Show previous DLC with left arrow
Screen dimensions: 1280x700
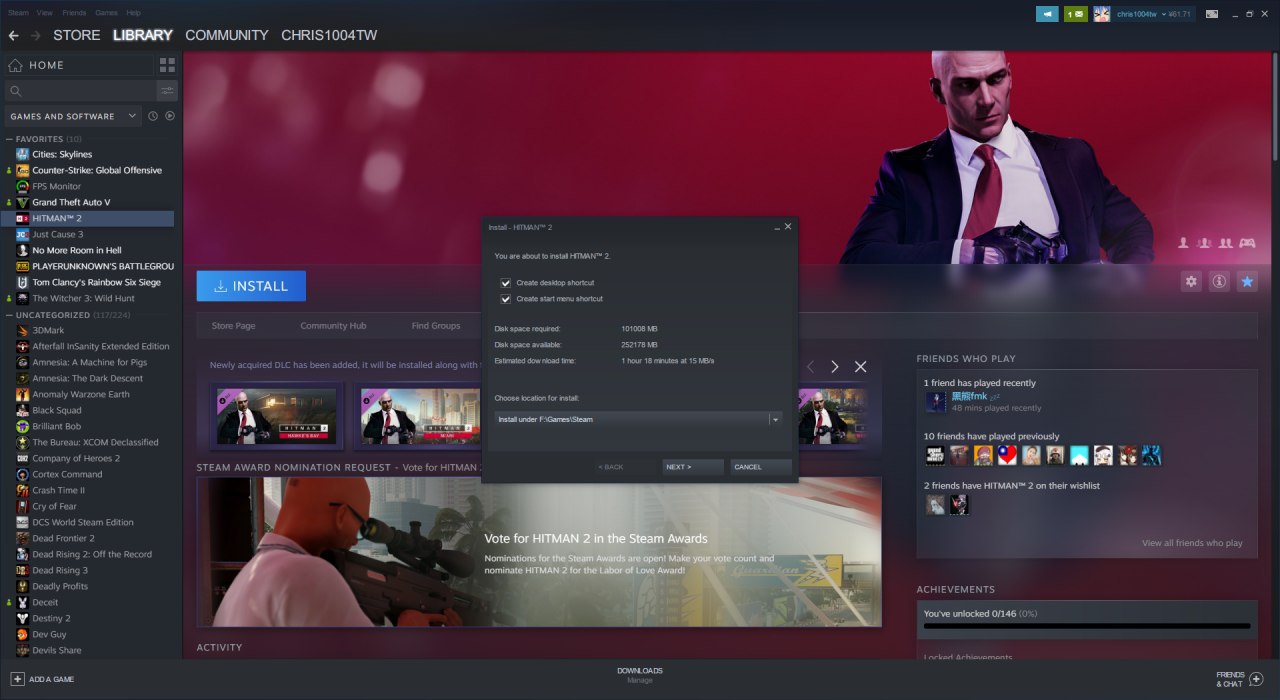pyautogui.click(x=811, y=367)
